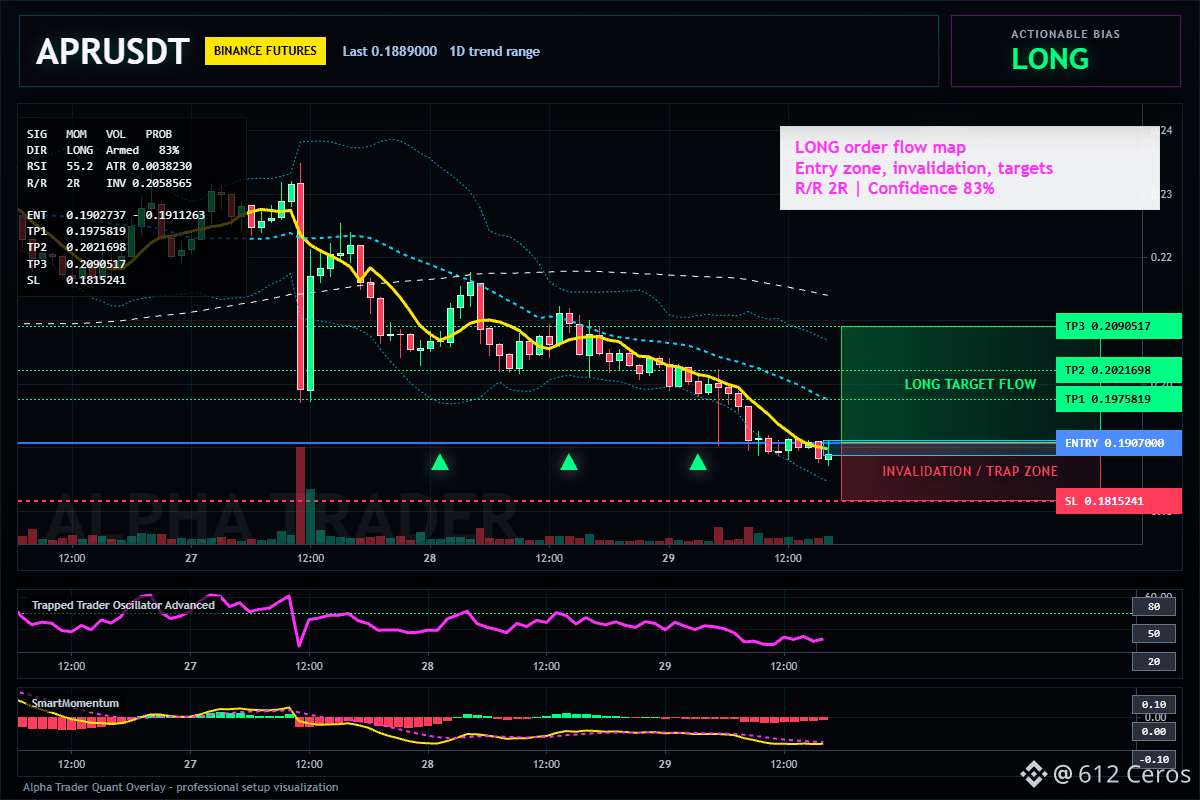Click the TP3 row in the stats panel
The height and width of the screenshot is (800, 1200).
pyautogui.click(x=77, y=264)
